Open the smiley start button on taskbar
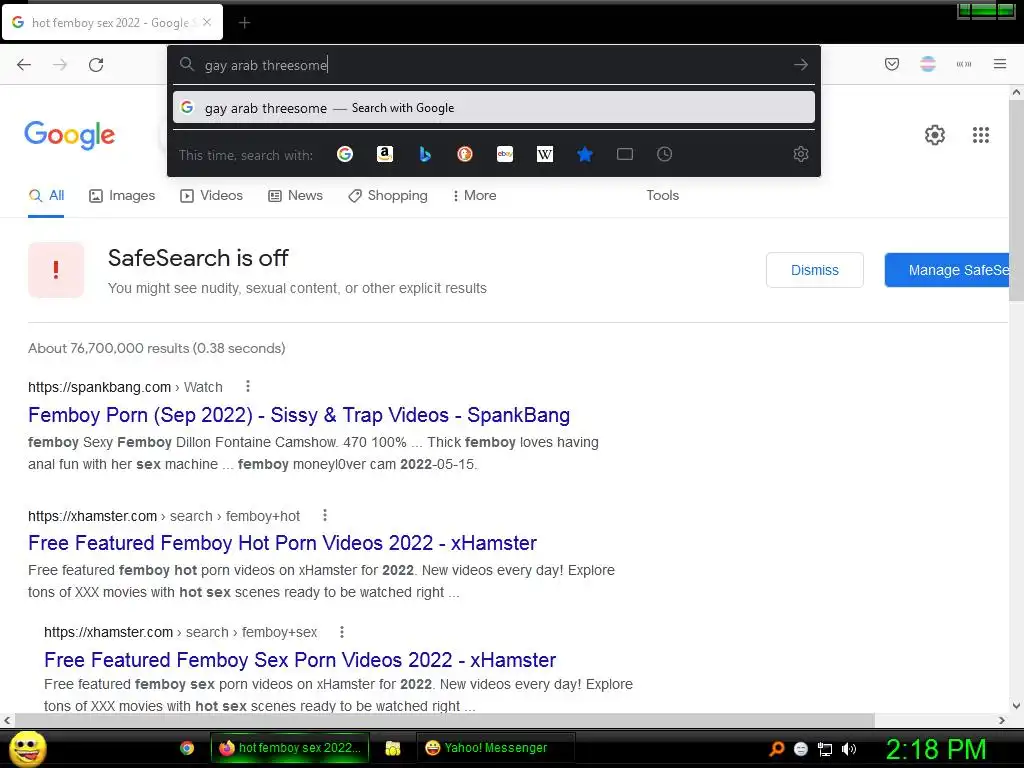 27,748
